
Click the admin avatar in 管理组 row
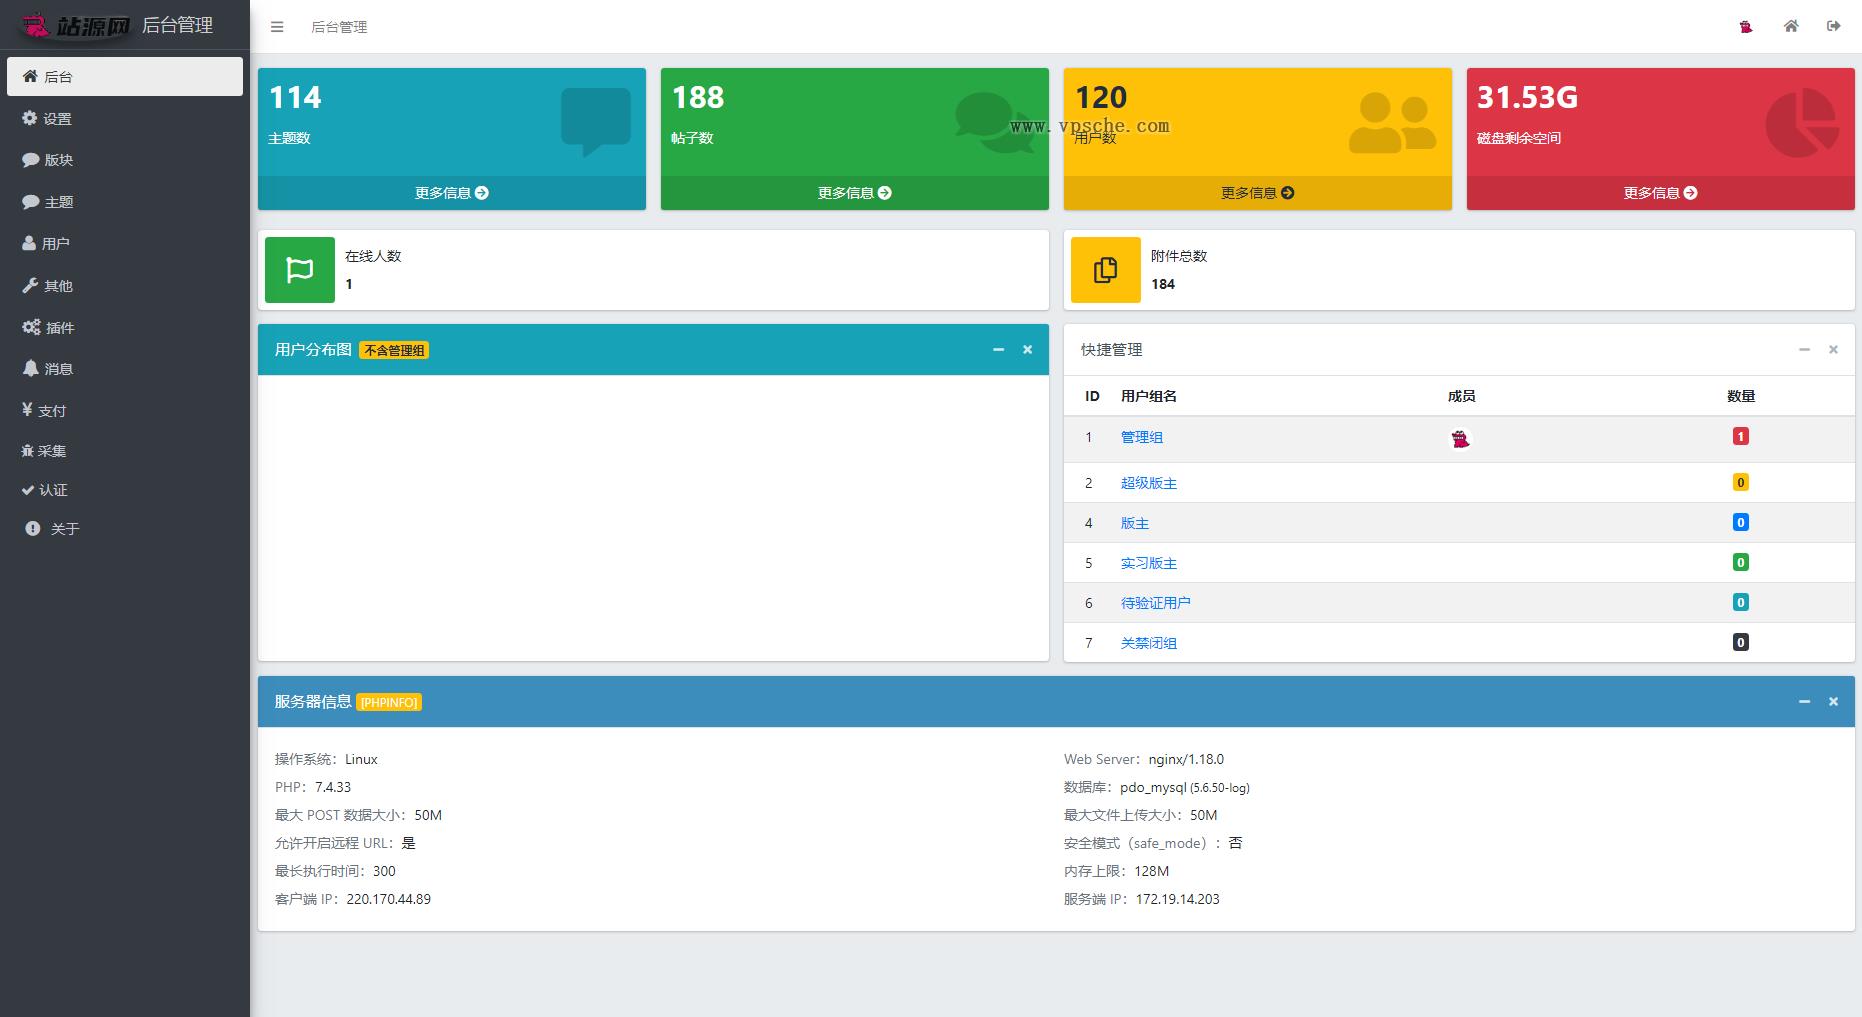pos(1461,439)
